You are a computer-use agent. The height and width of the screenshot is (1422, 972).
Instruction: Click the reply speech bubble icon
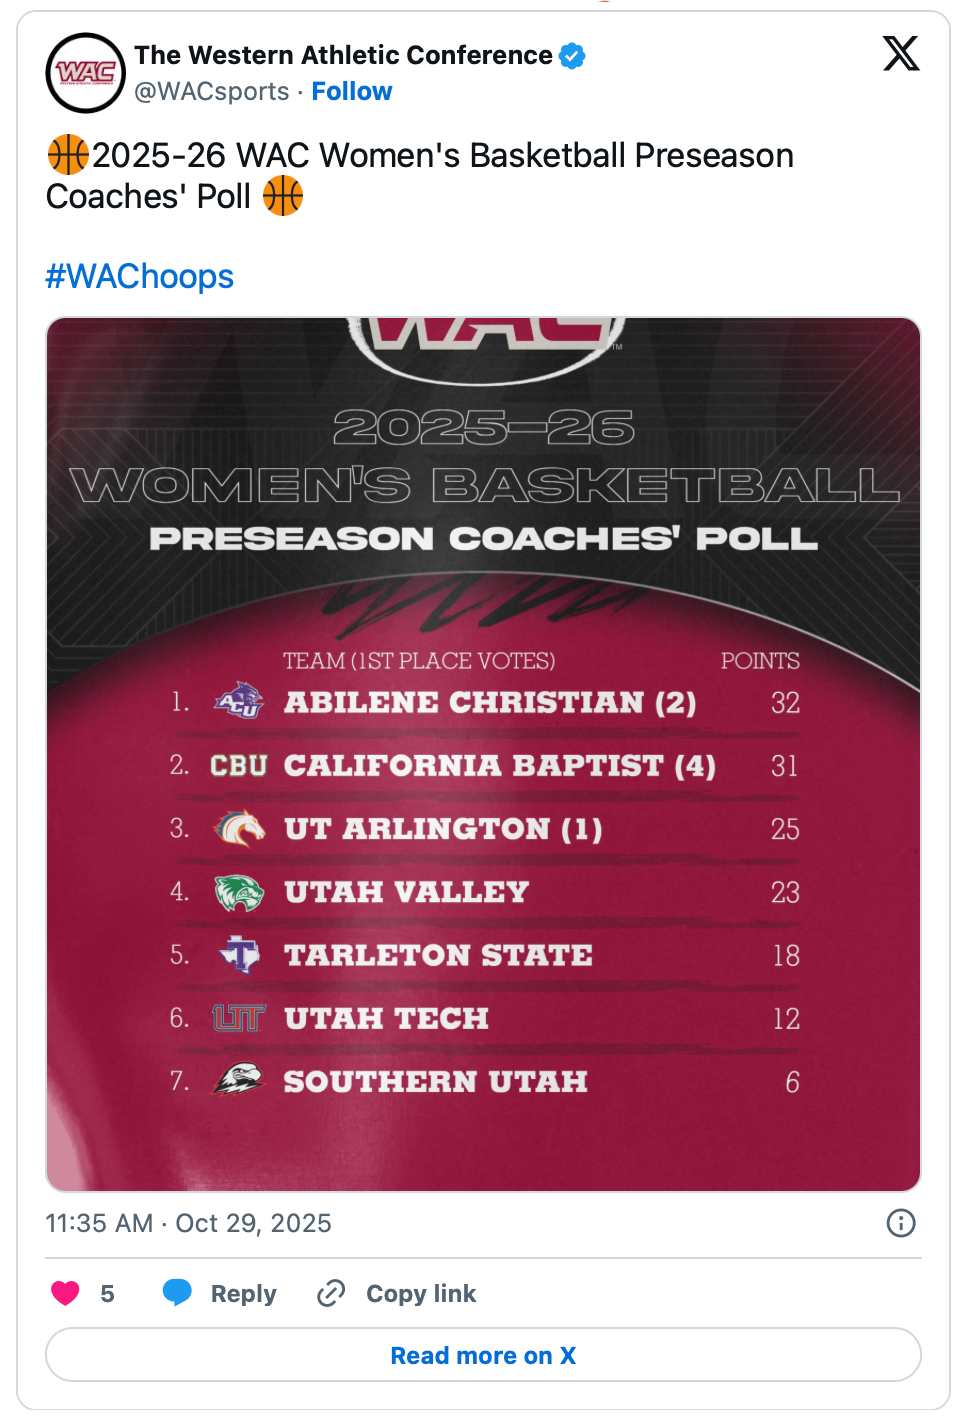click(x=177, y=1293)
